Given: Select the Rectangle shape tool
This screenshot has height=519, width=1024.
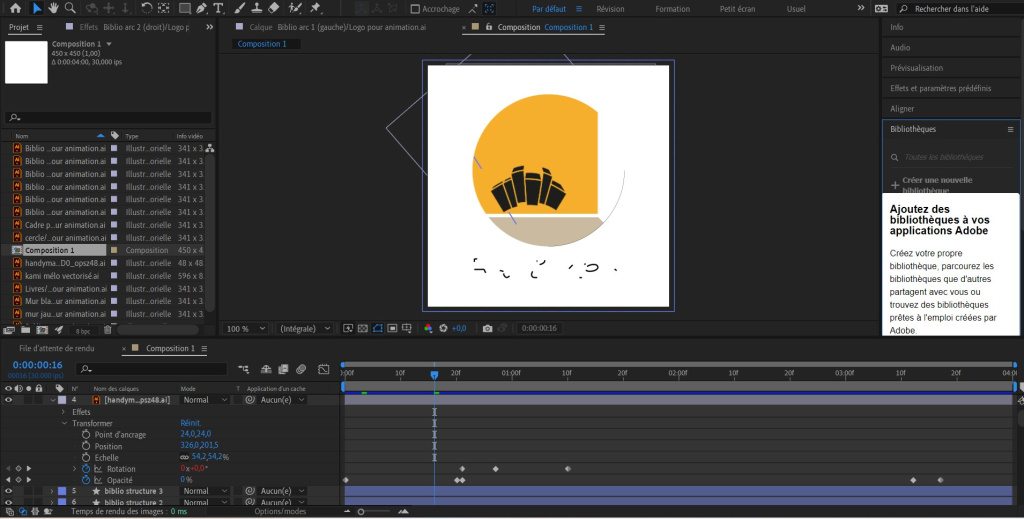Looking at the screenshot, I should point(185,8).
